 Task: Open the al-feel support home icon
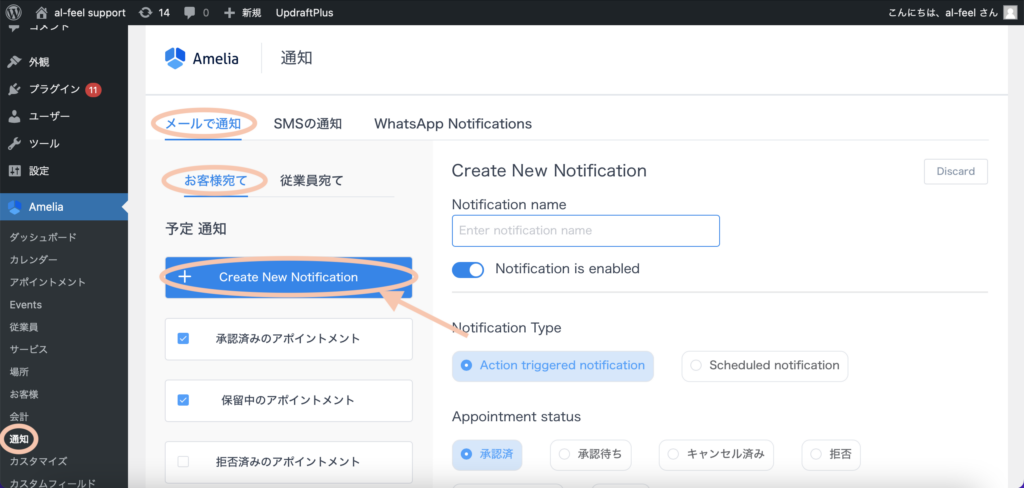click(41, 13)
